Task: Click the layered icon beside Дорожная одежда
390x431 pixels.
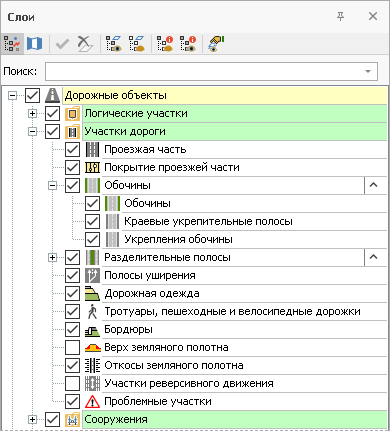Action: (x=92, y=293)
